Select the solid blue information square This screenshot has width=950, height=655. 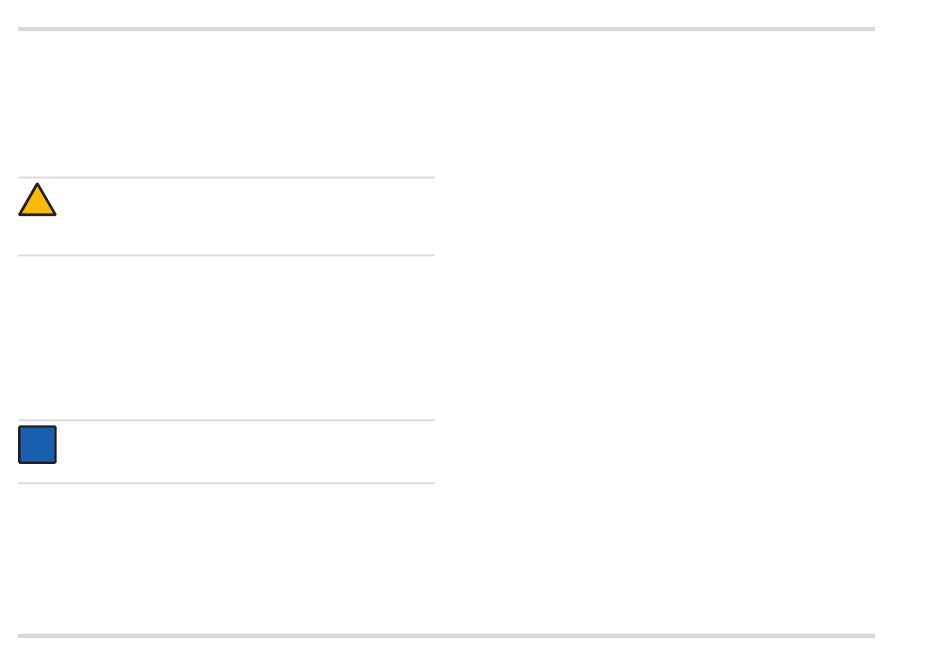pos(38,445)
